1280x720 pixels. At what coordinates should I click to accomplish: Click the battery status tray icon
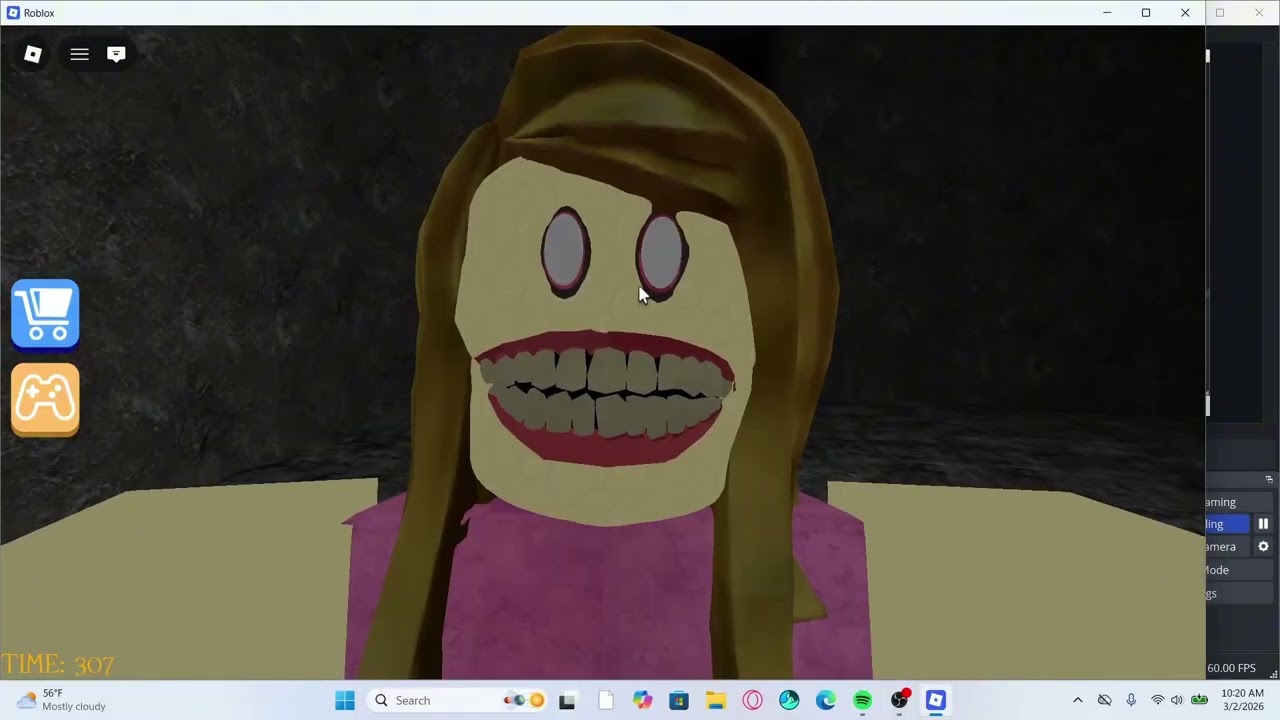(x=1199, y=700)
